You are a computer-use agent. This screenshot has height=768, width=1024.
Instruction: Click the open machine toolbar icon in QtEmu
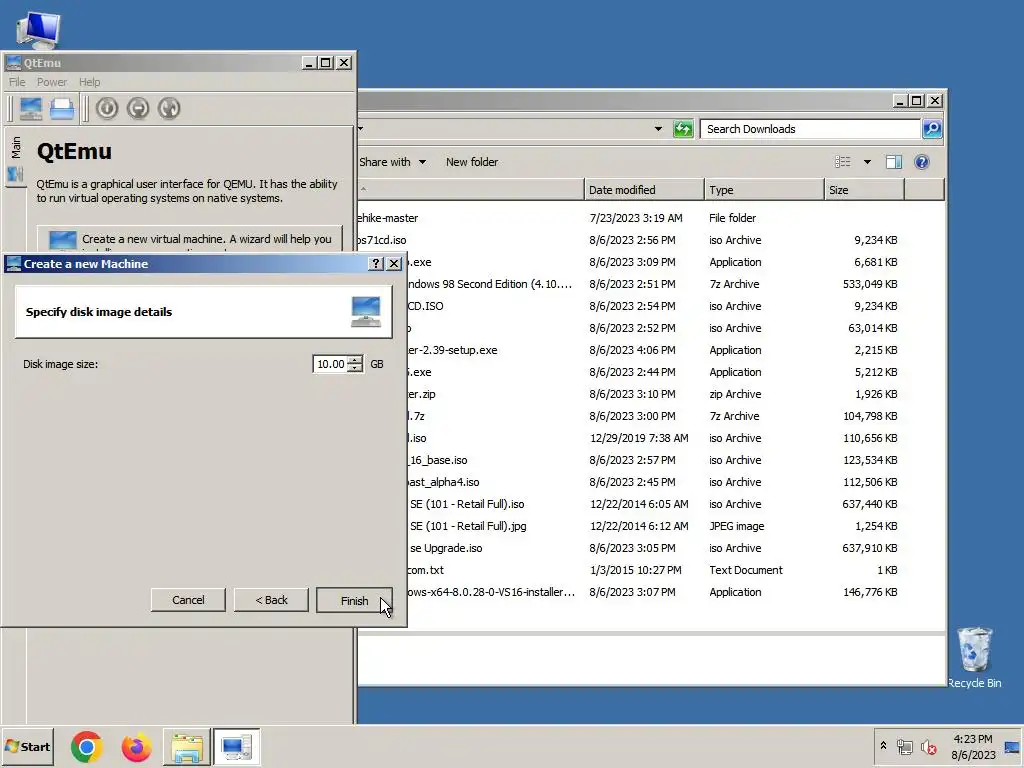[62, 108]
